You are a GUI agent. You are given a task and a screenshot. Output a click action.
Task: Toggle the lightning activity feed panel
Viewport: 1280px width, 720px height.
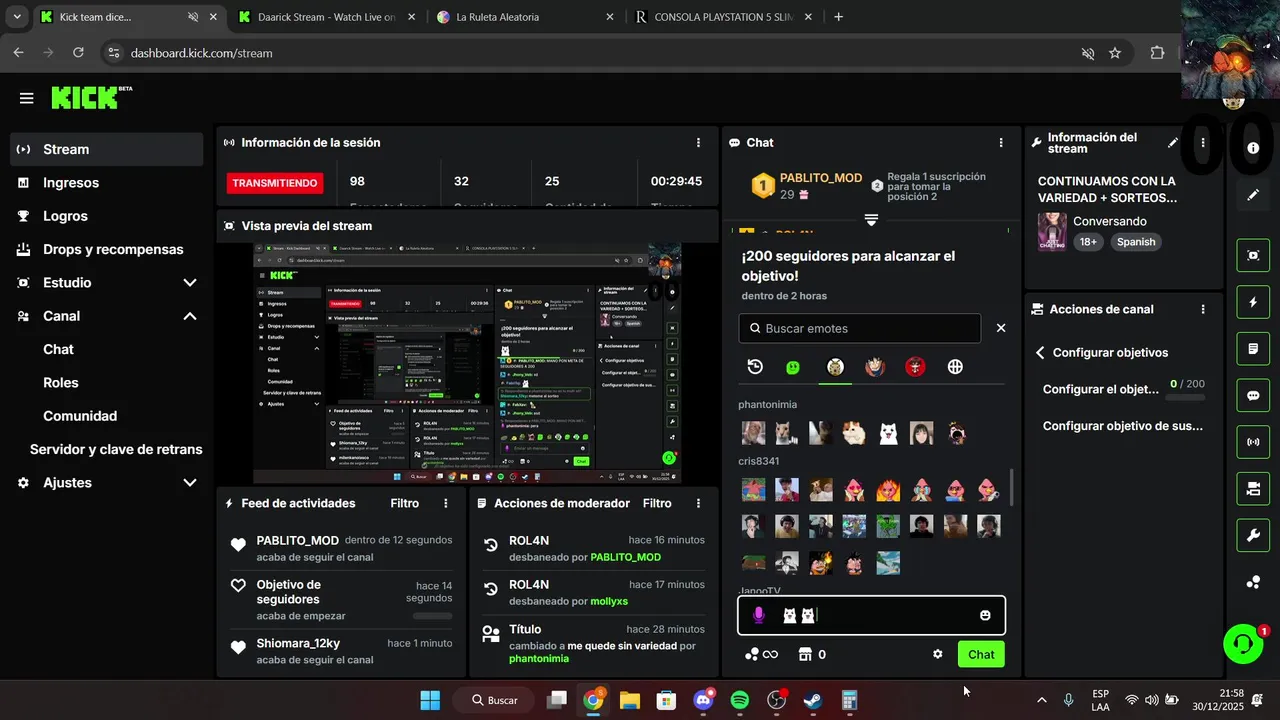1253,302
